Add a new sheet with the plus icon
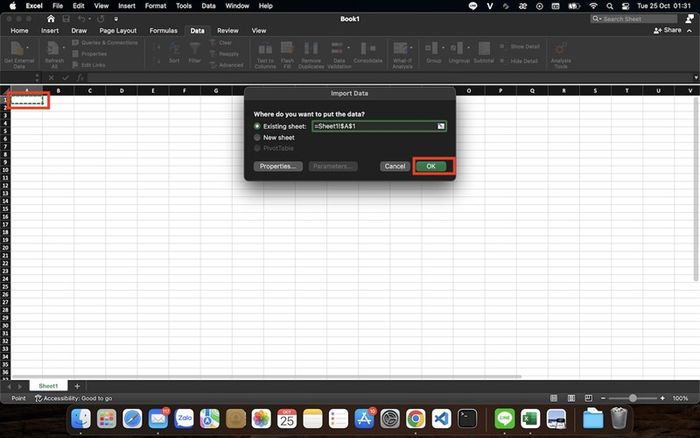 (77, 386)
